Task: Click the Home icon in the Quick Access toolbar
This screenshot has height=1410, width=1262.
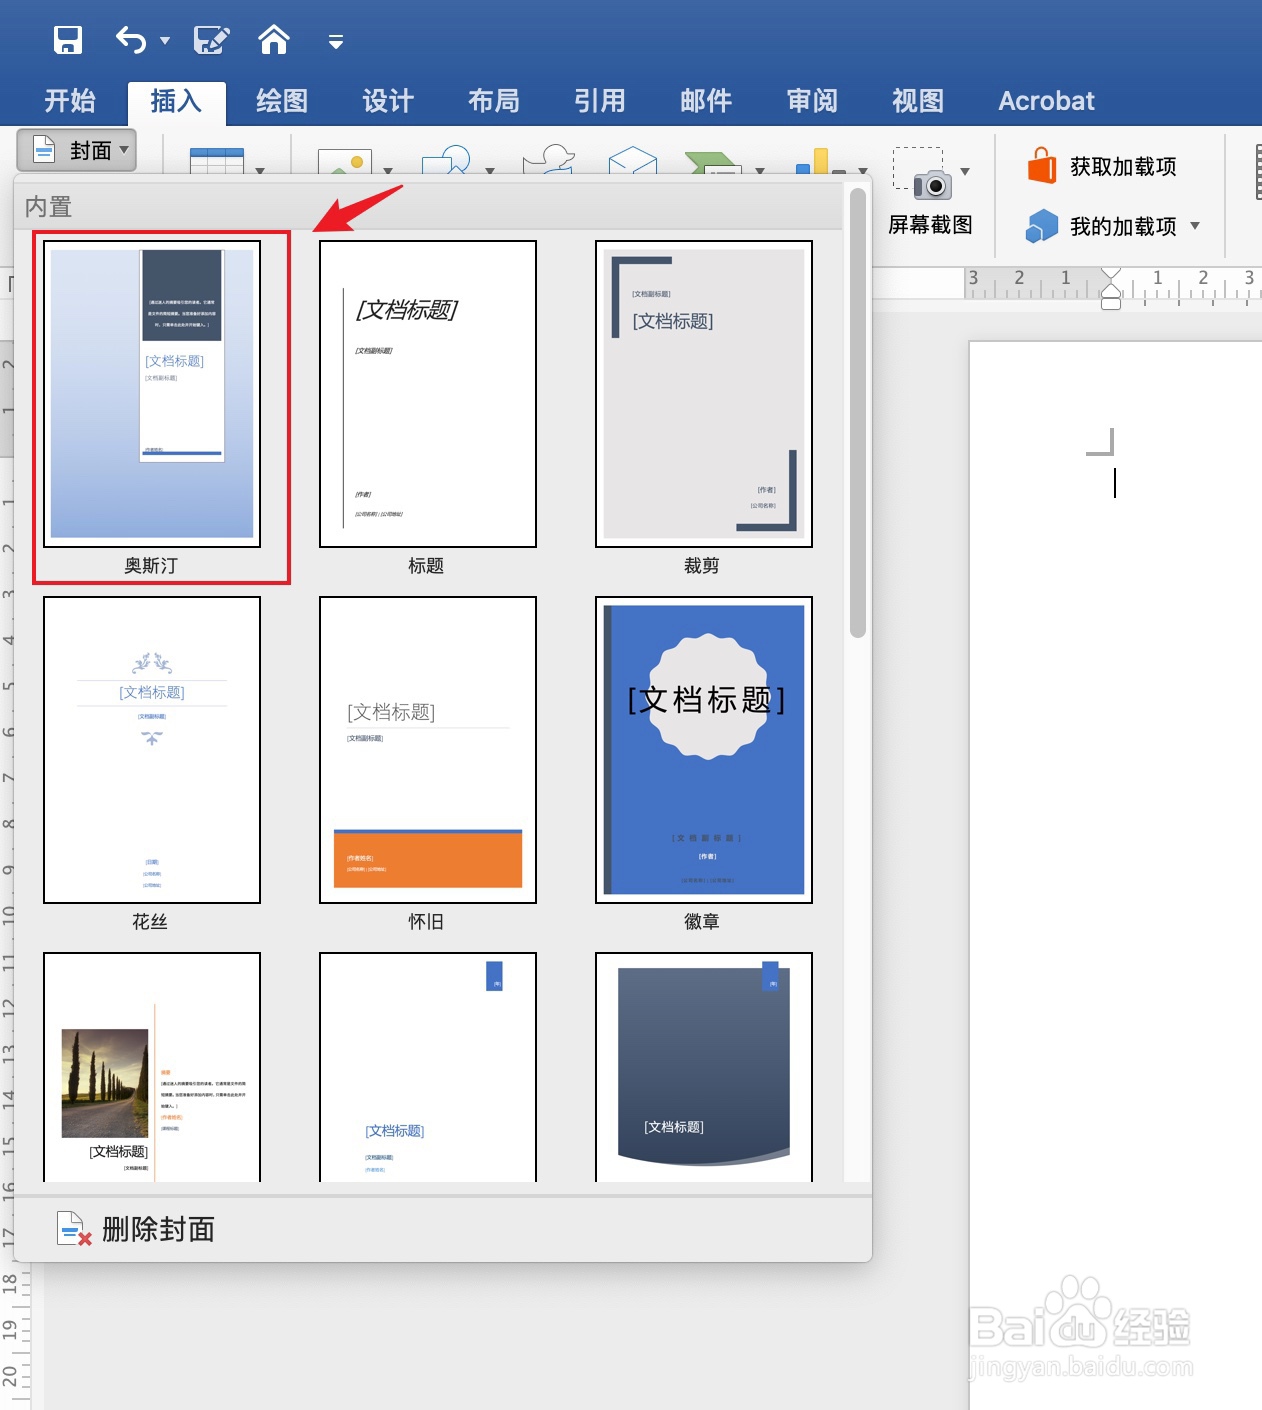Action: [273, 40]
